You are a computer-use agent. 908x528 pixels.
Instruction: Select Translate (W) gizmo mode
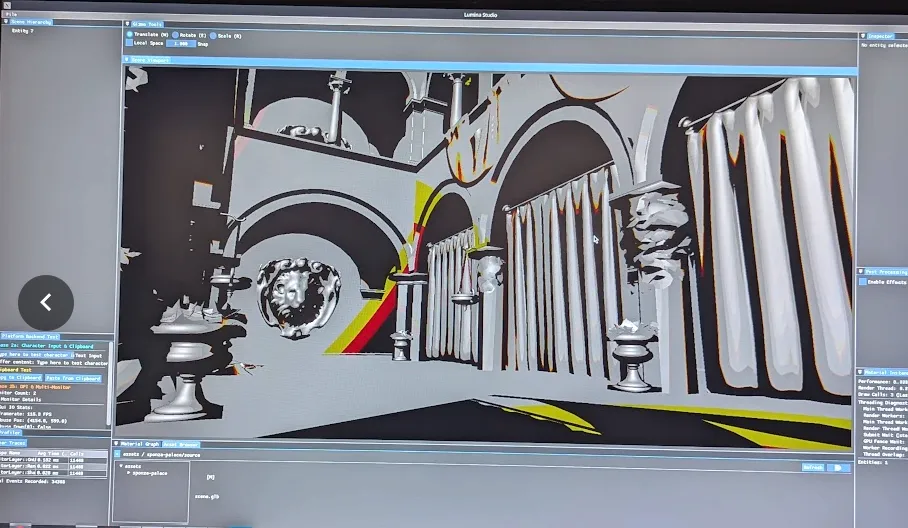130,35
